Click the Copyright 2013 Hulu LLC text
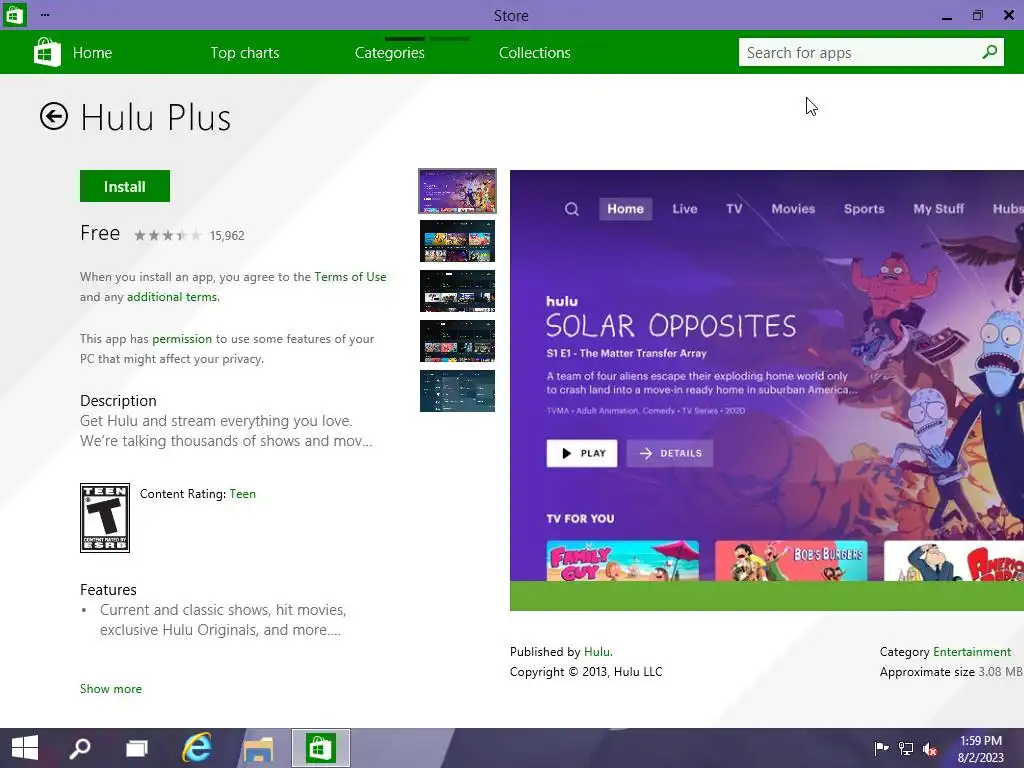The width and height of the screenshot is (1024, 768). pos(586,672)
